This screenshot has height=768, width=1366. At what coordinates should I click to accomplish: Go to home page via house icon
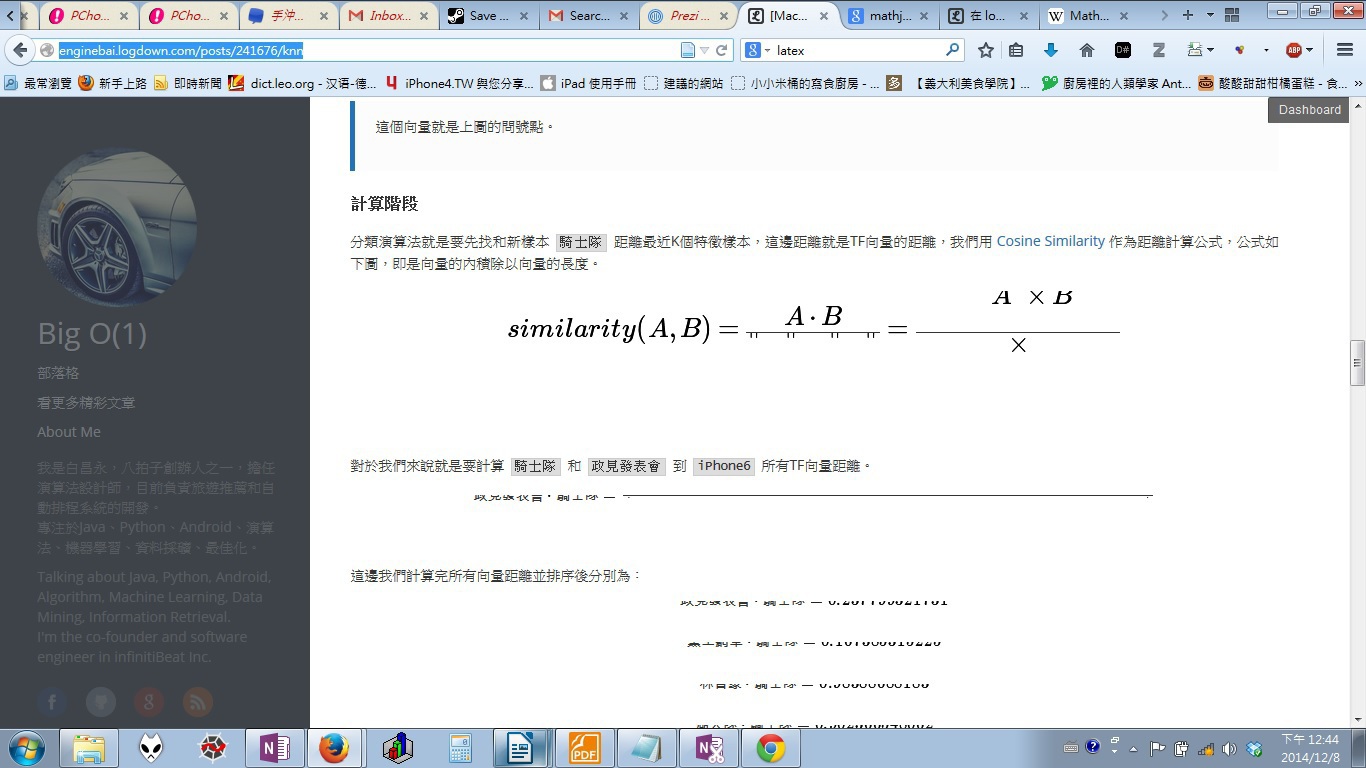click(x=1087, y=50)
